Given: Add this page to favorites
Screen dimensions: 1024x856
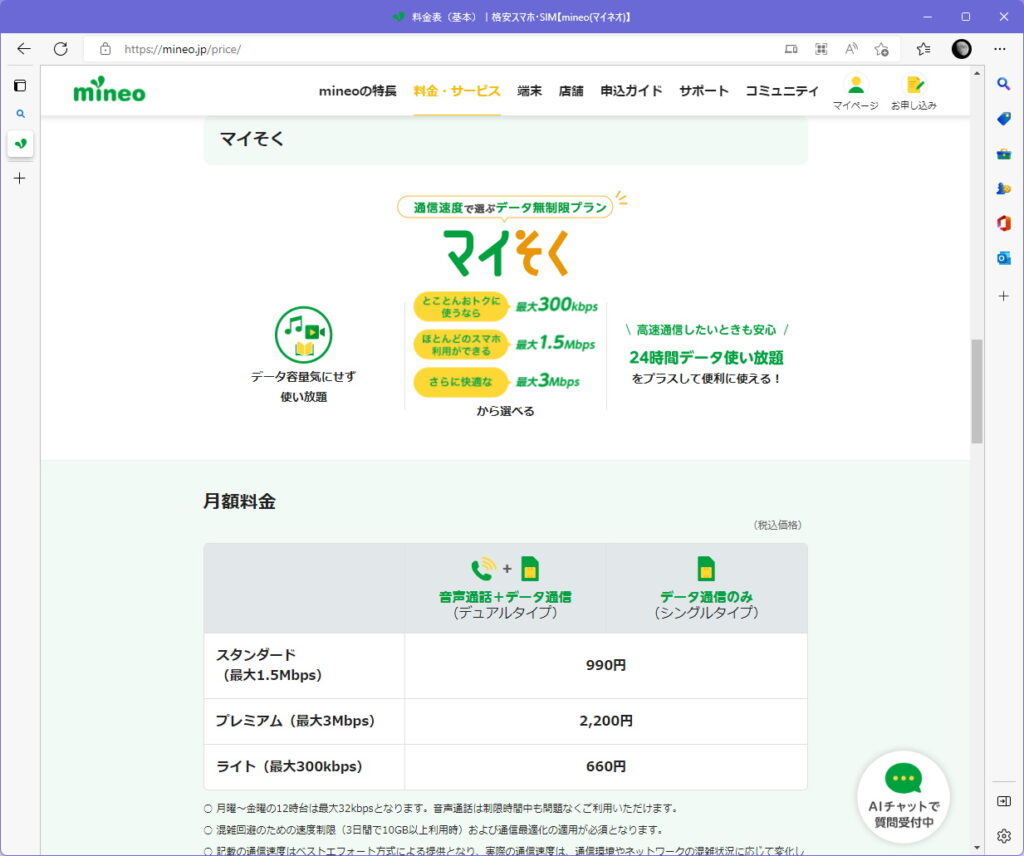Looking at the screenshot, I should tap(882, 49).
